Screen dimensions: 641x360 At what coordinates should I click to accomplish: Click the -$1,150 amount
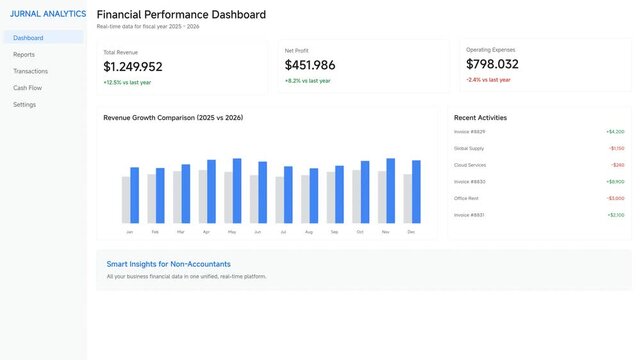click(x=616, y=148)
